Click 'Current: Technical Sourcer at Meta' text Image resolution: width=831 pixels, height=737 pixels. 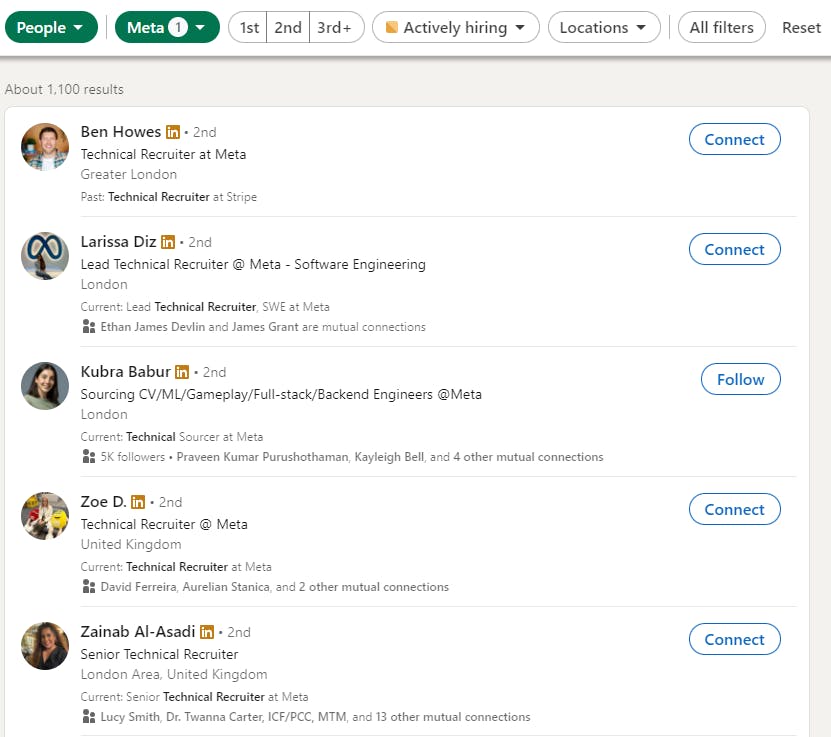(x=172, y=437)
